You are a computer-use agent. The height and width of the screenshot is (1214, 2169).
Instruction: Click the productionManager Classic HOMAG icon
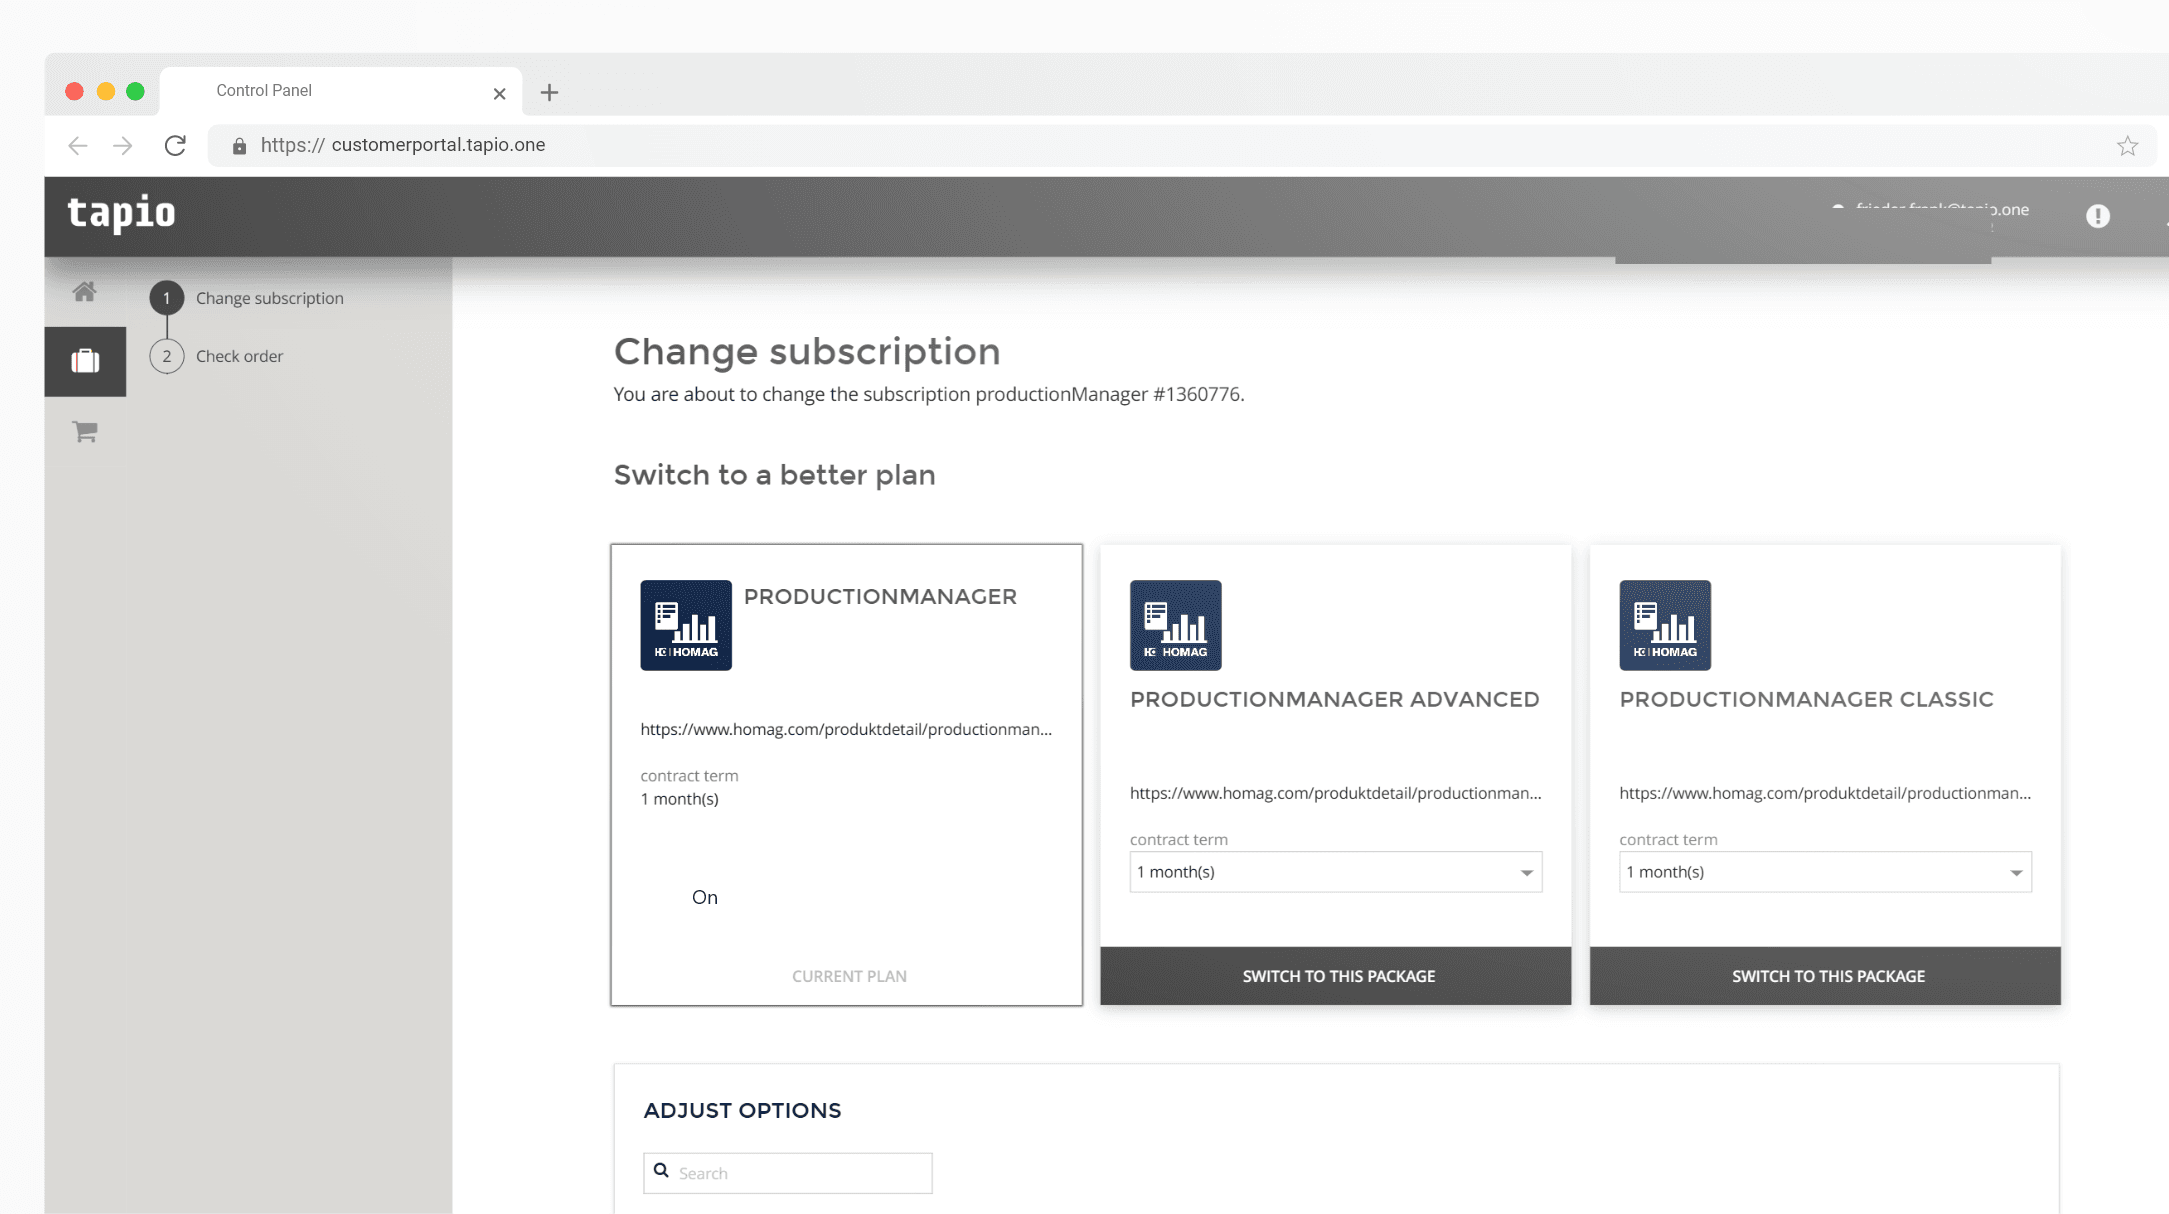click(x=1665, y=625)
